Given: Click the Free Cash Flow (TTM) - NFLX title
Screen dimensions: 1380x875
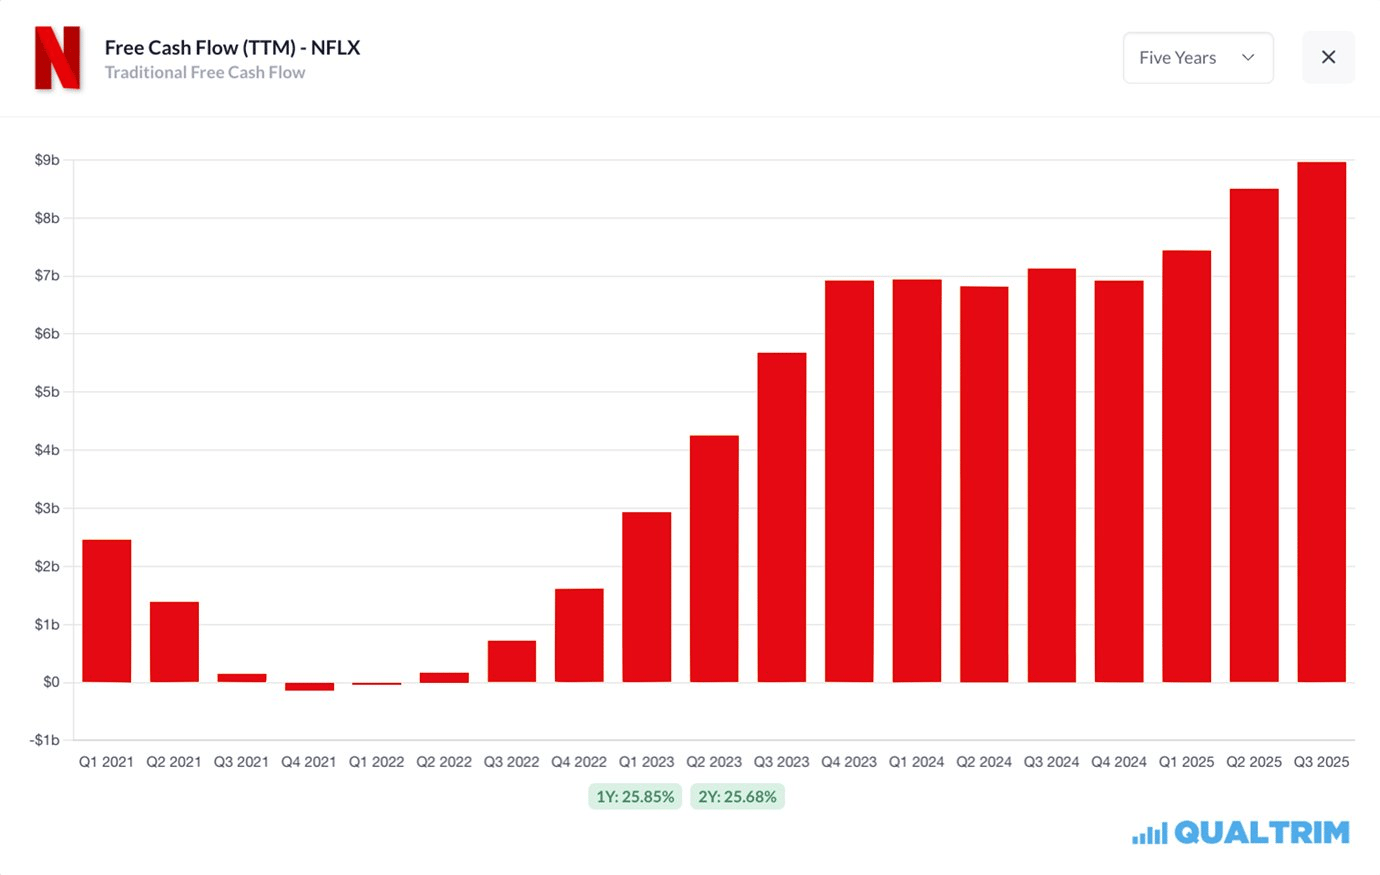Looking at the screenshot, I should click(x=232, y=47).
